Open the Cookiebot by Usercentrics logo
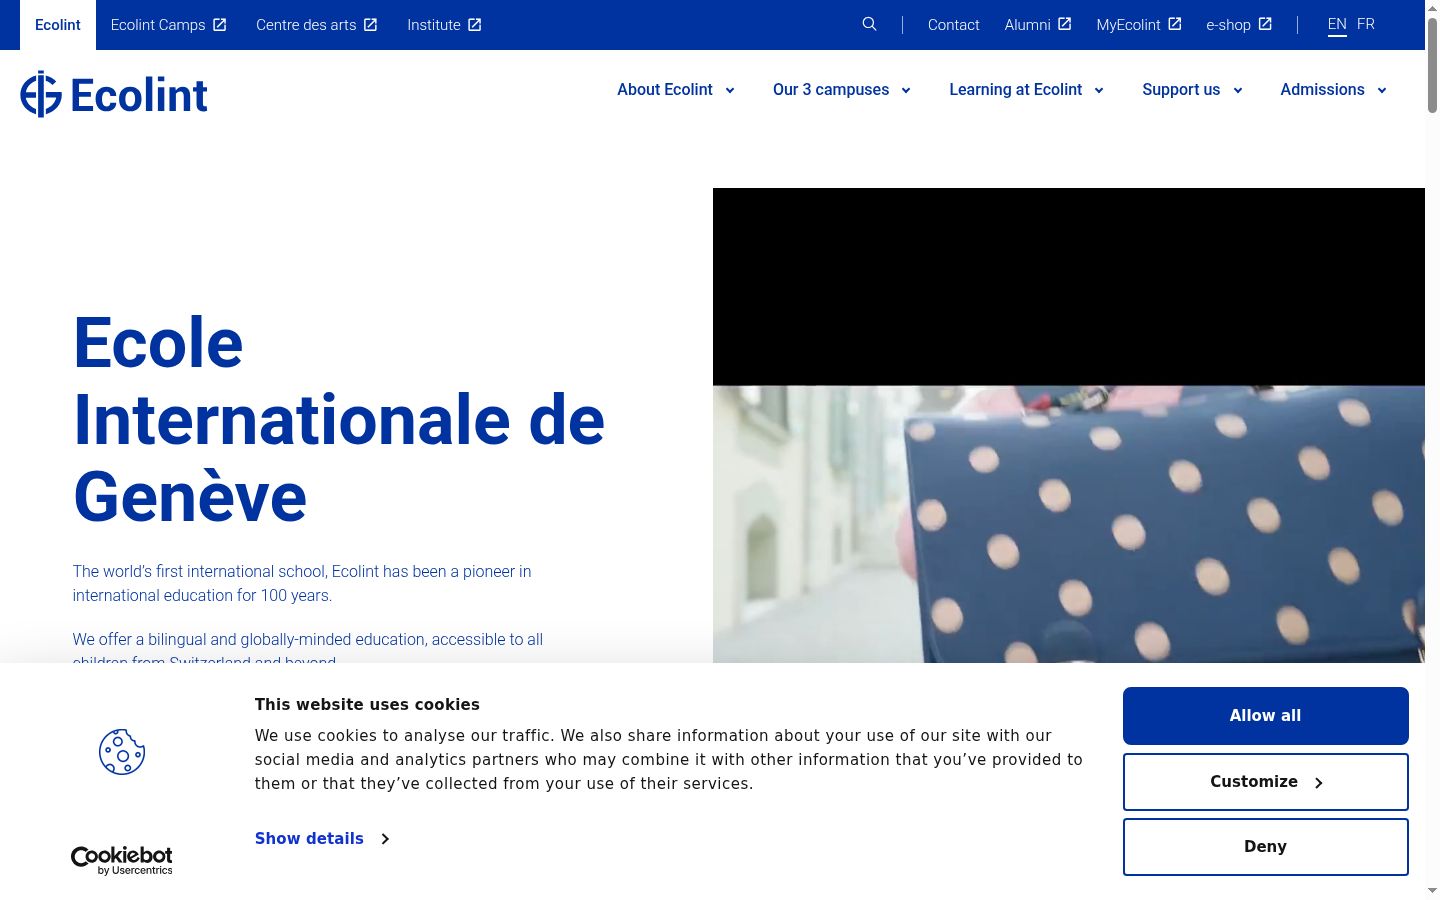This screenshot has height=900, width=1440. tap(122, 860)
